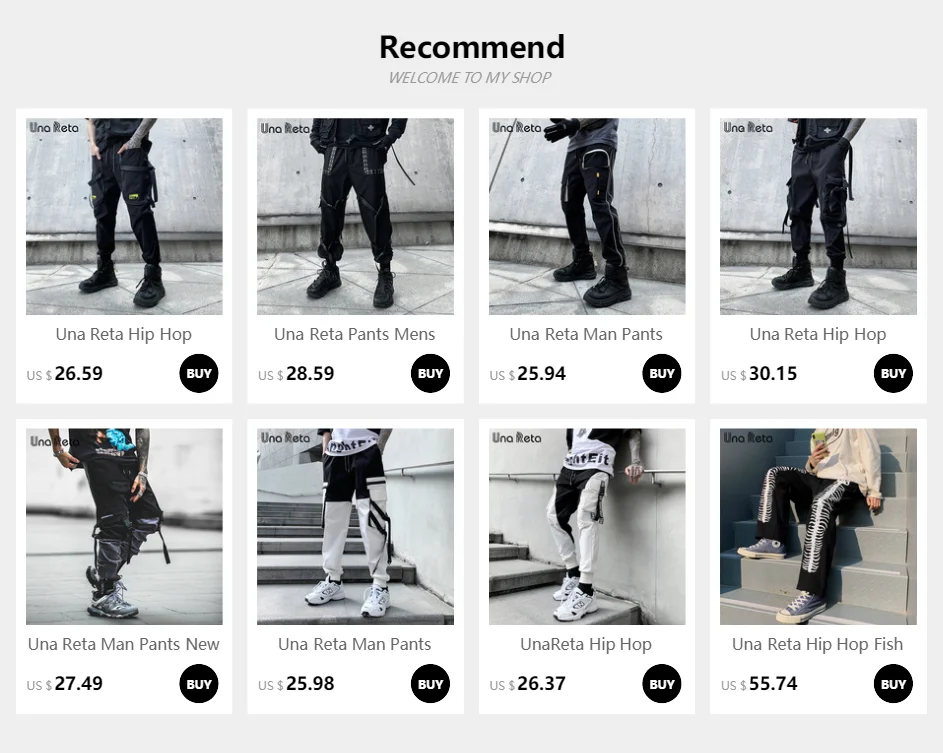
Task: Open the black-and-white stairs pants image priced $25.98
Action: coord(355,526)
